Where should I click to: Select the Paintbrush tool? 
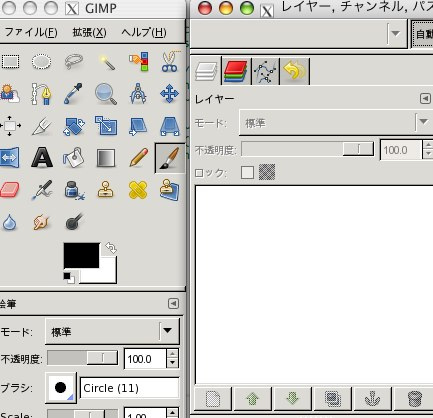tap(170, 158)
